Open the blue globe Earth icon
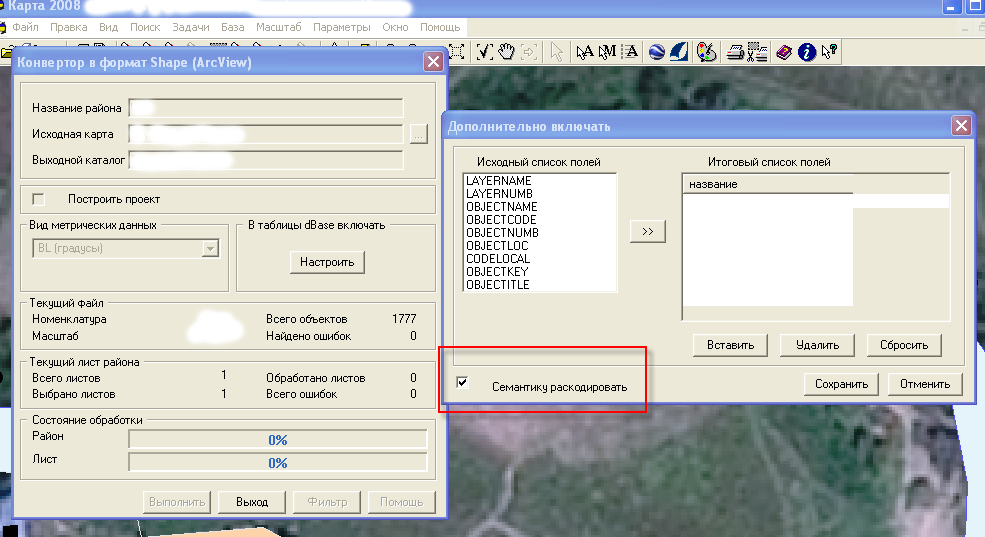This screenshot has width=985, height=537. pos(656,52)
